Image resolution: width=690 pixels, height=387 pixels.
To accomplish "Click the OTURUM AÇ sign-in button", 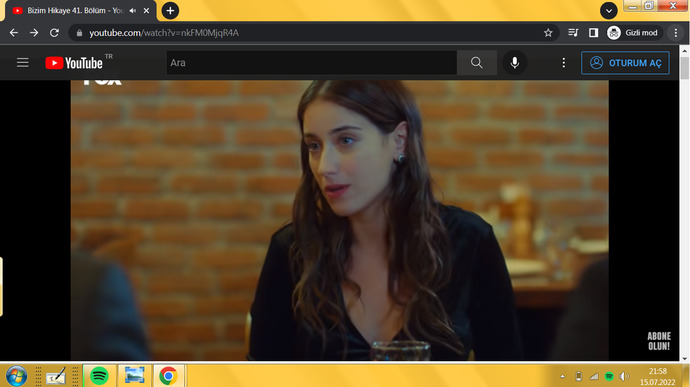I will 625,63.
